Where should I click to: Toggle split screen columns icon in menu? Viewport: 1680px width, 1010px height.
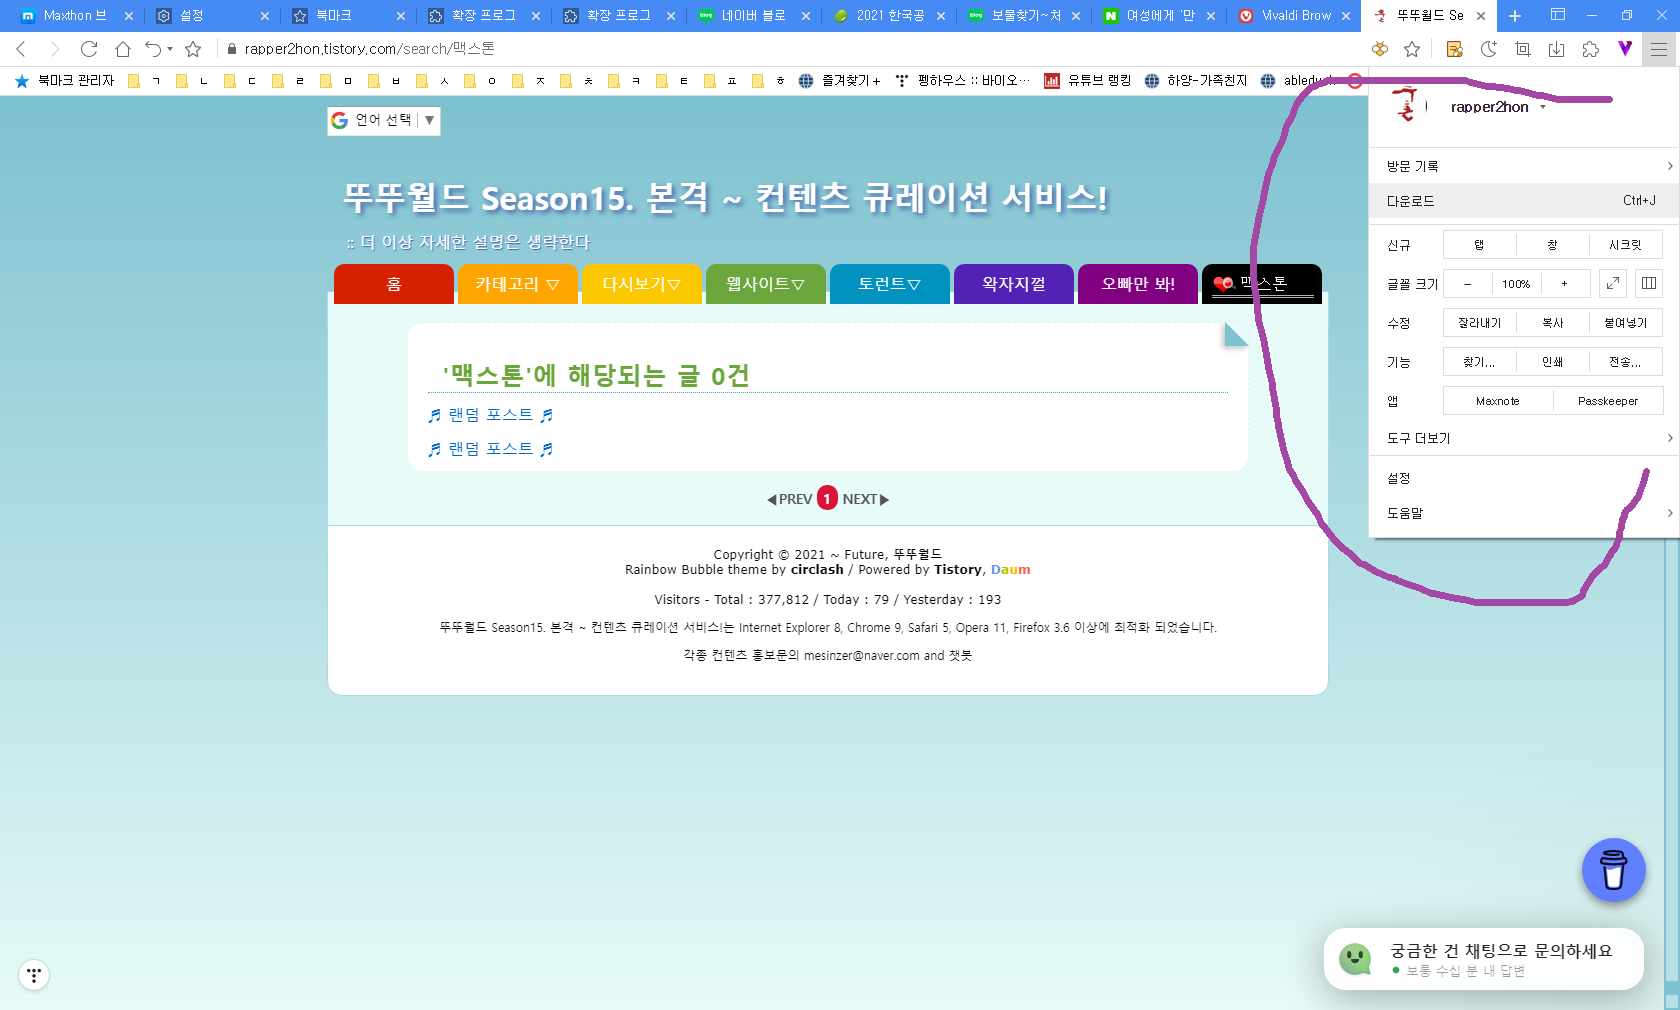[1649, 284]
